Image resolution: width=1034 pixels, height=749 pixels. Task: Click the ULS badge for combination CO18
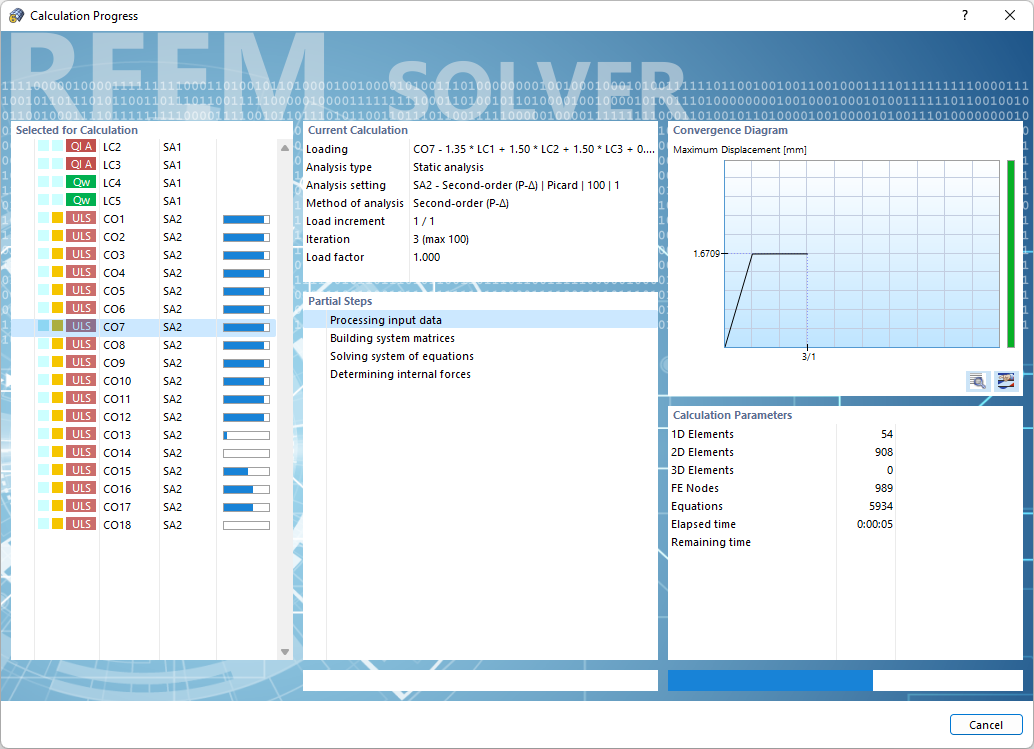point(79,524)
